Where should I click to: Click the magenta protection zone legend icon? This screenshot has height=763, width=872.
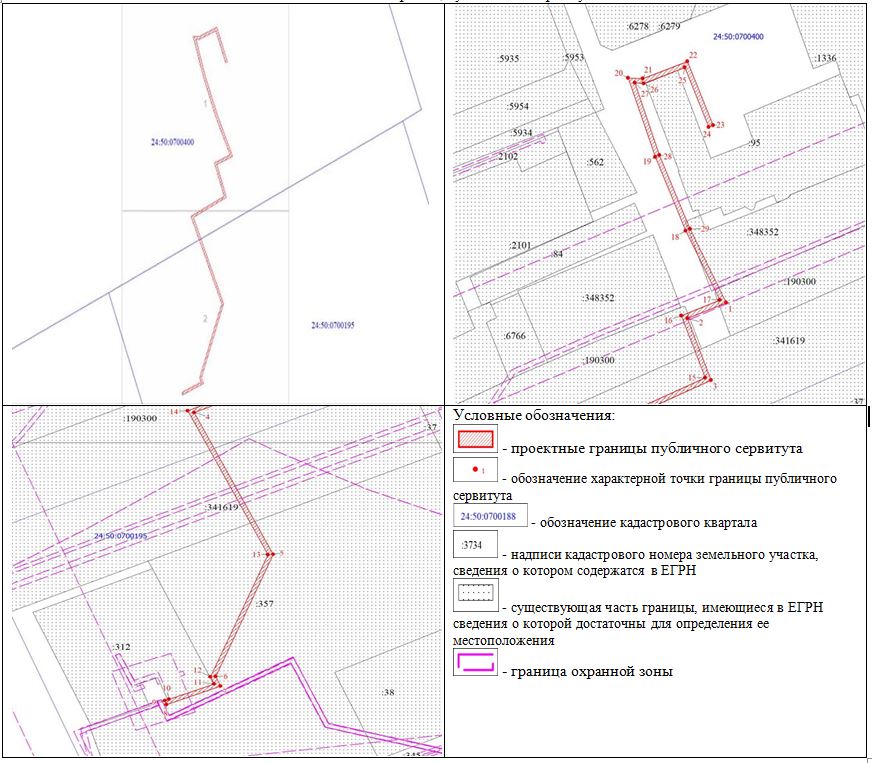(476, 662)
